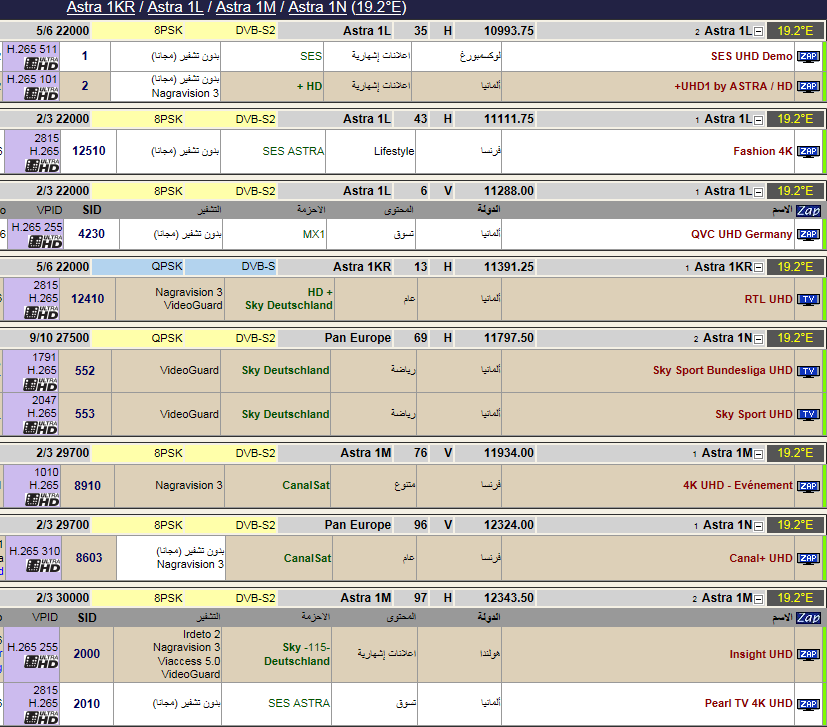Collapse the Astra 1M 11934.00 transponder section
This screenshot has width=827, height=727.
tap(758, 454)
